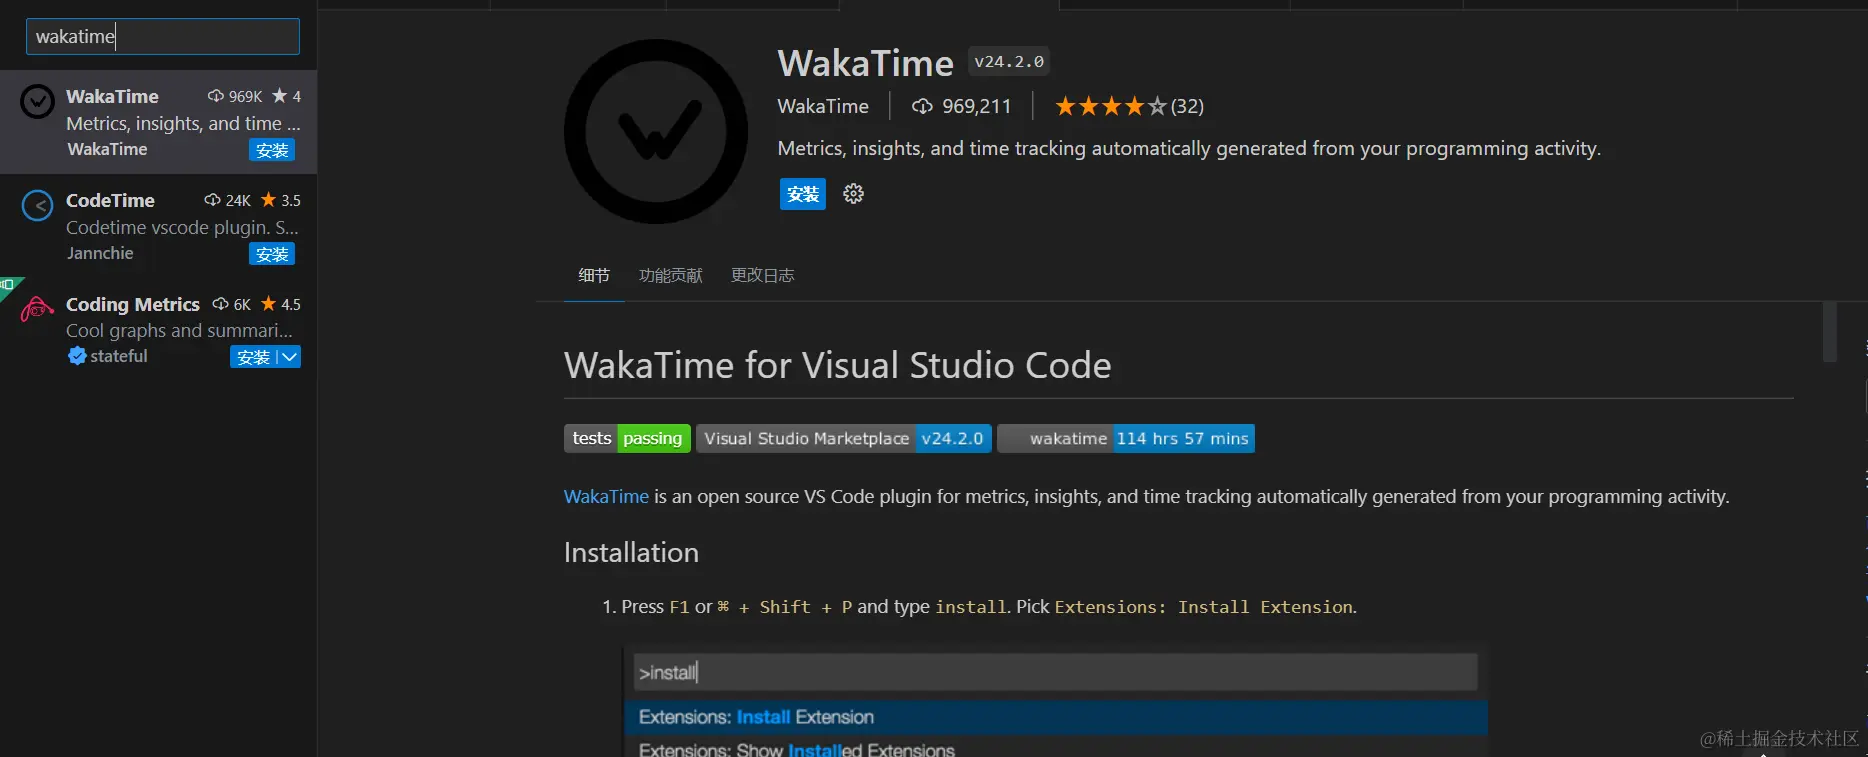
Task: Click the tests passing badge
Action: point(627,438)
